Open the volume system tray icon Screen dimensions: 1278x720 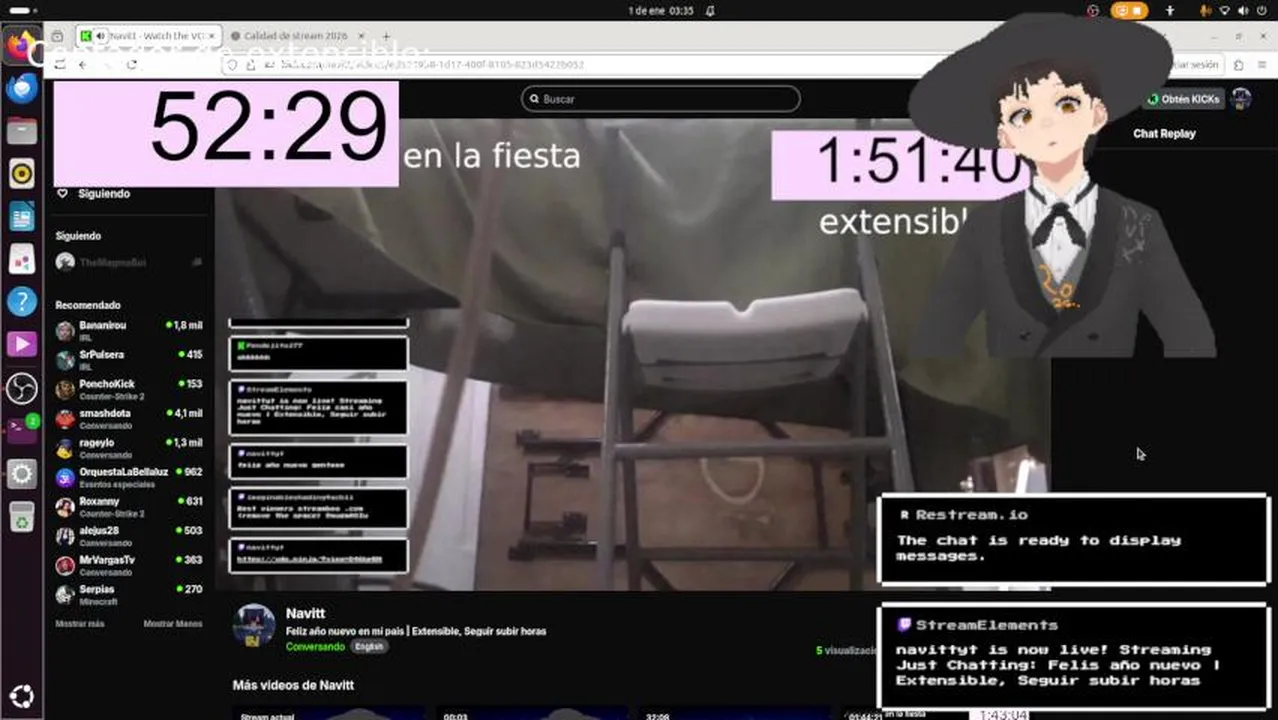click(x=1242, y=11)
